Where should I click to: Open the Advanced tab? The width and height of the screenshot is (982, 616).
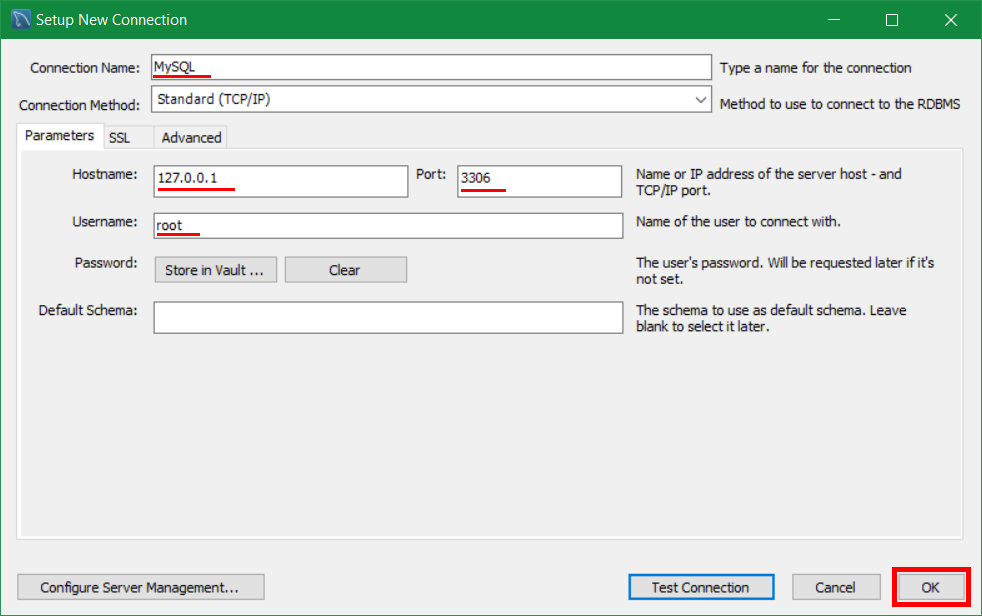click(x=191, y=138)
